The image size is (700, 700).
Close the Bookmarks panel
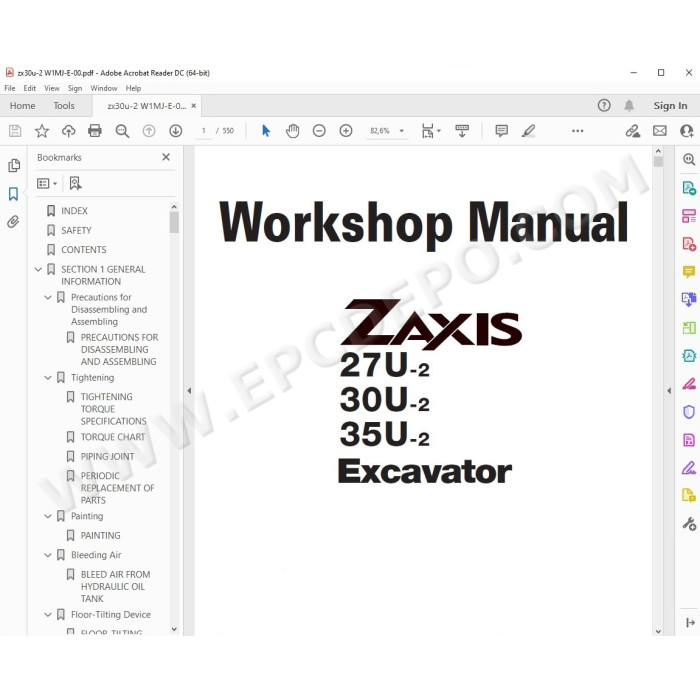(x=166, y=157)
